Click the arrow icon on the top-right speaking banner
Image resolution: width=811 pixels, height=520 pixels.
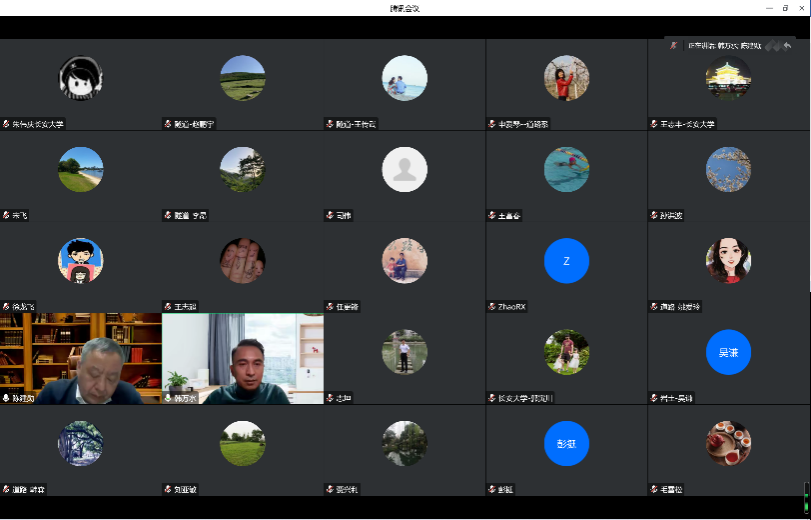[788, 46]
